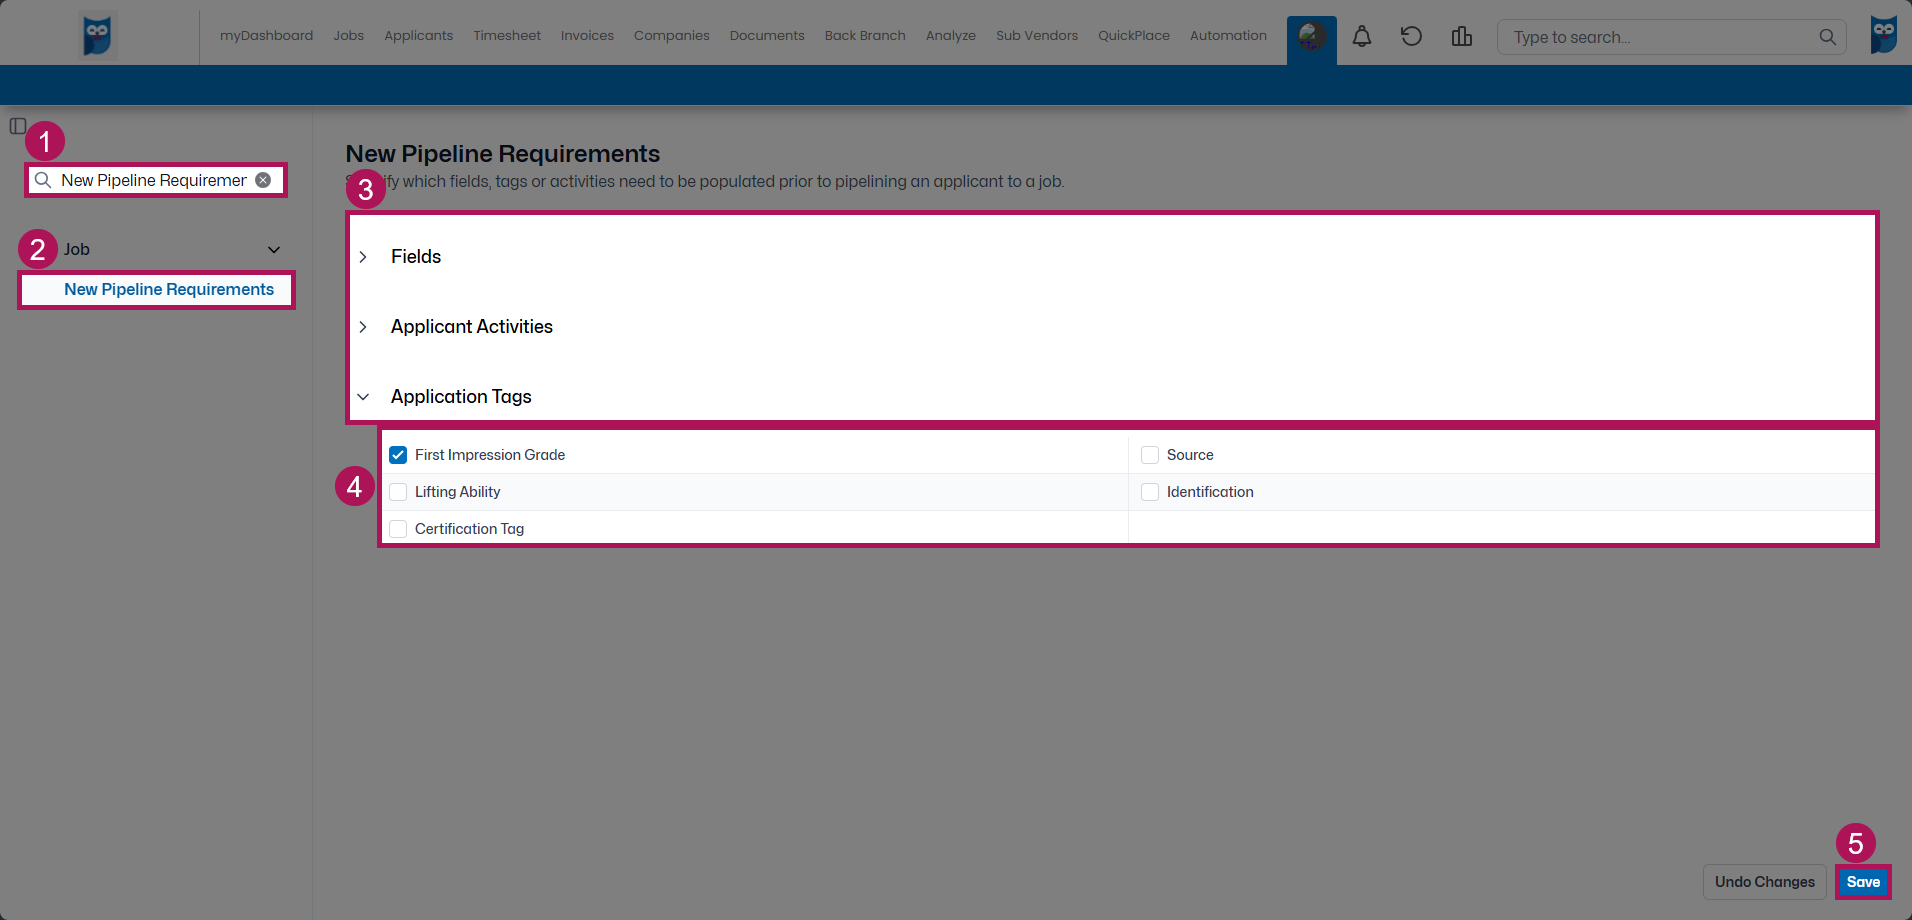Screen dimensions: 1912x920
Task: Expand the Fields section chevron
Action: coord(363,257)
